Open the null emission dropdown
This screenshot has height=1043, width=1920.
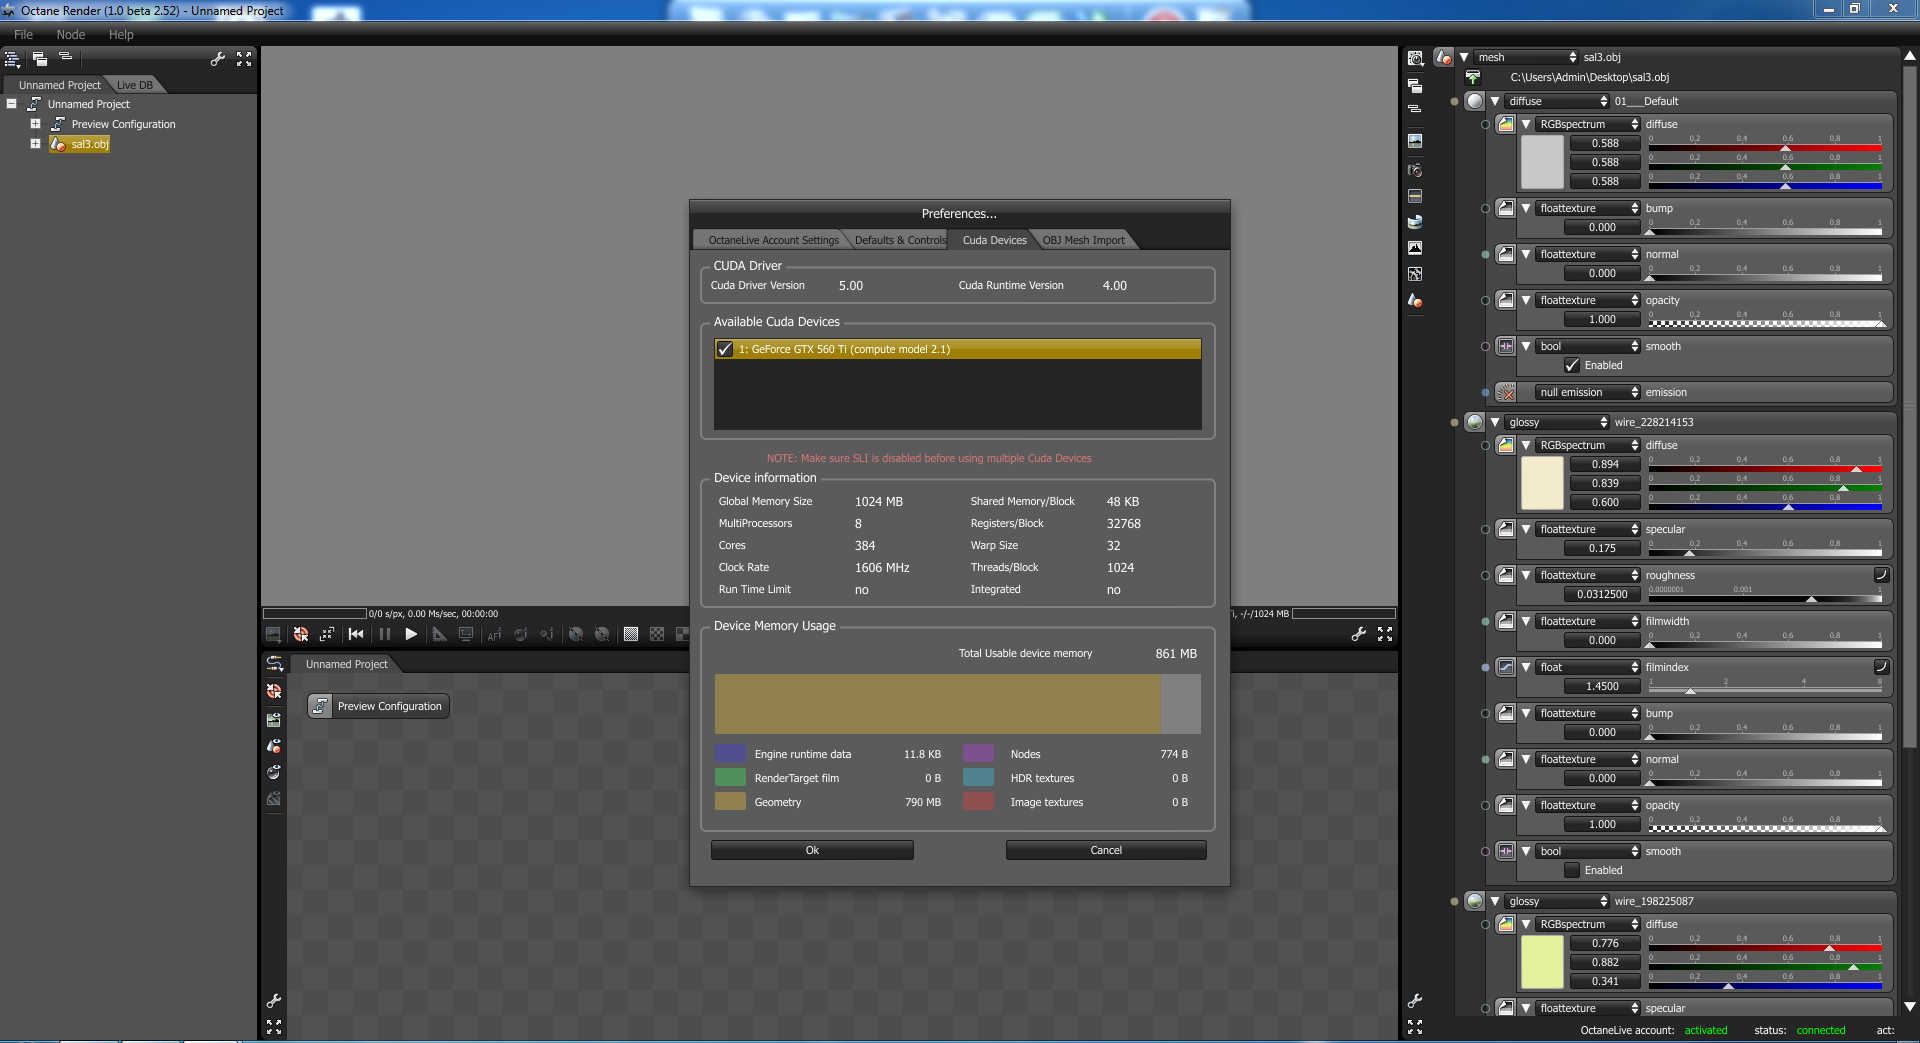[x=1588, y=392]
